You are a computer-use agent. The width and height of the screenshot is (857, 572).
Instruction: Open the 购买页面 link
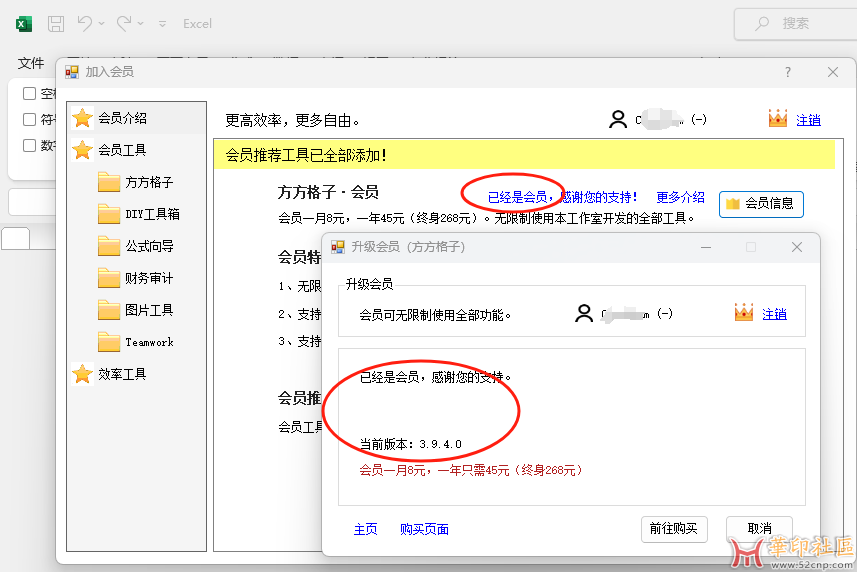(x=424, y=529)
